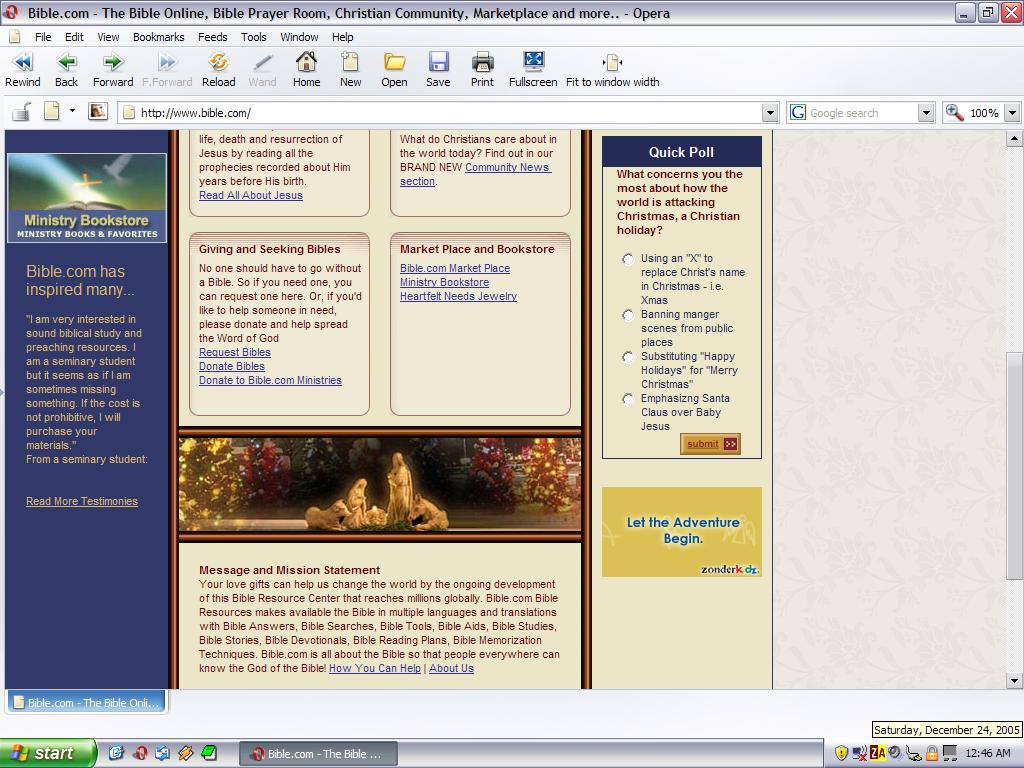Viewport: 1024px width, 768px height.
Task: Click the down arrow of page scrollbar
Action: [x=1014, y=680]
